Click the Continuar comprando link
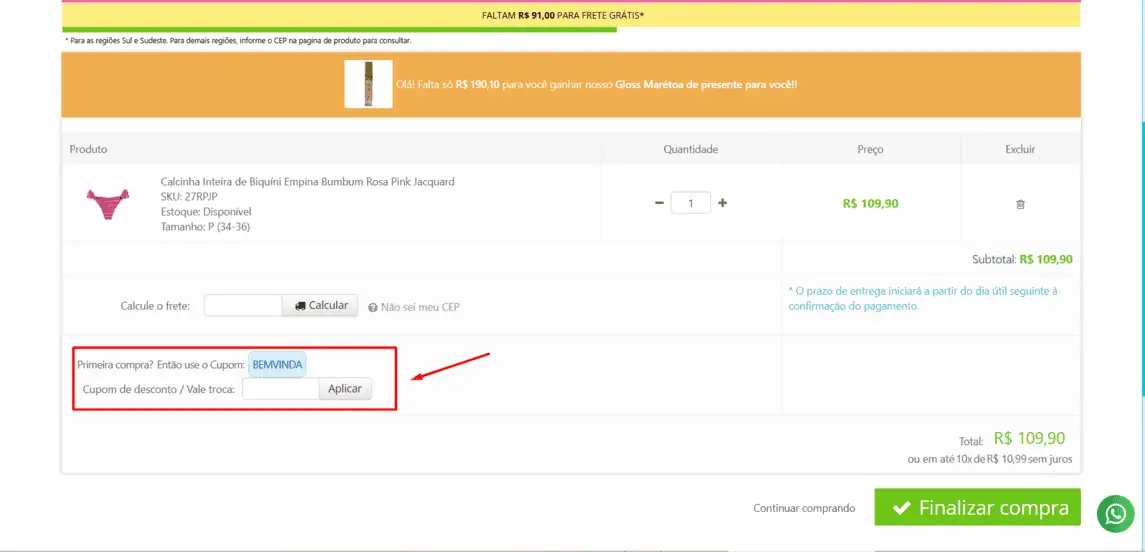 [x=804, y=508]
